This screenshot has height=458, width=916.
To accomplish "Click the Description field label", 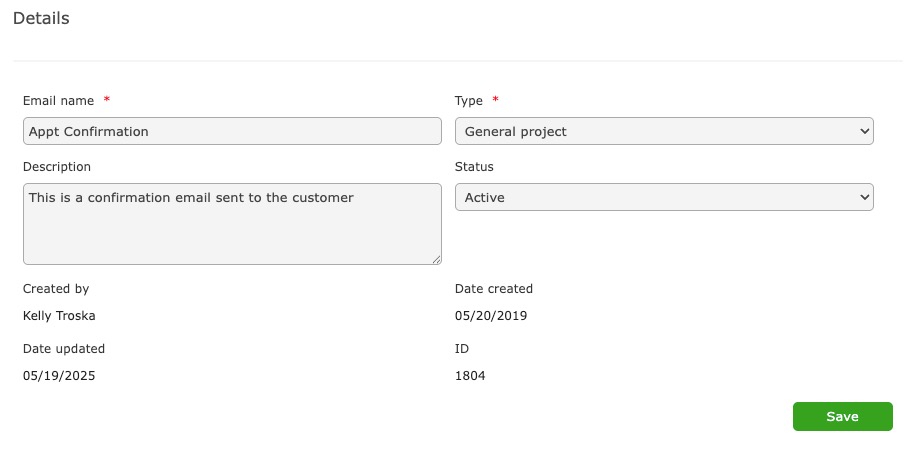I will [x=56, y=167].
